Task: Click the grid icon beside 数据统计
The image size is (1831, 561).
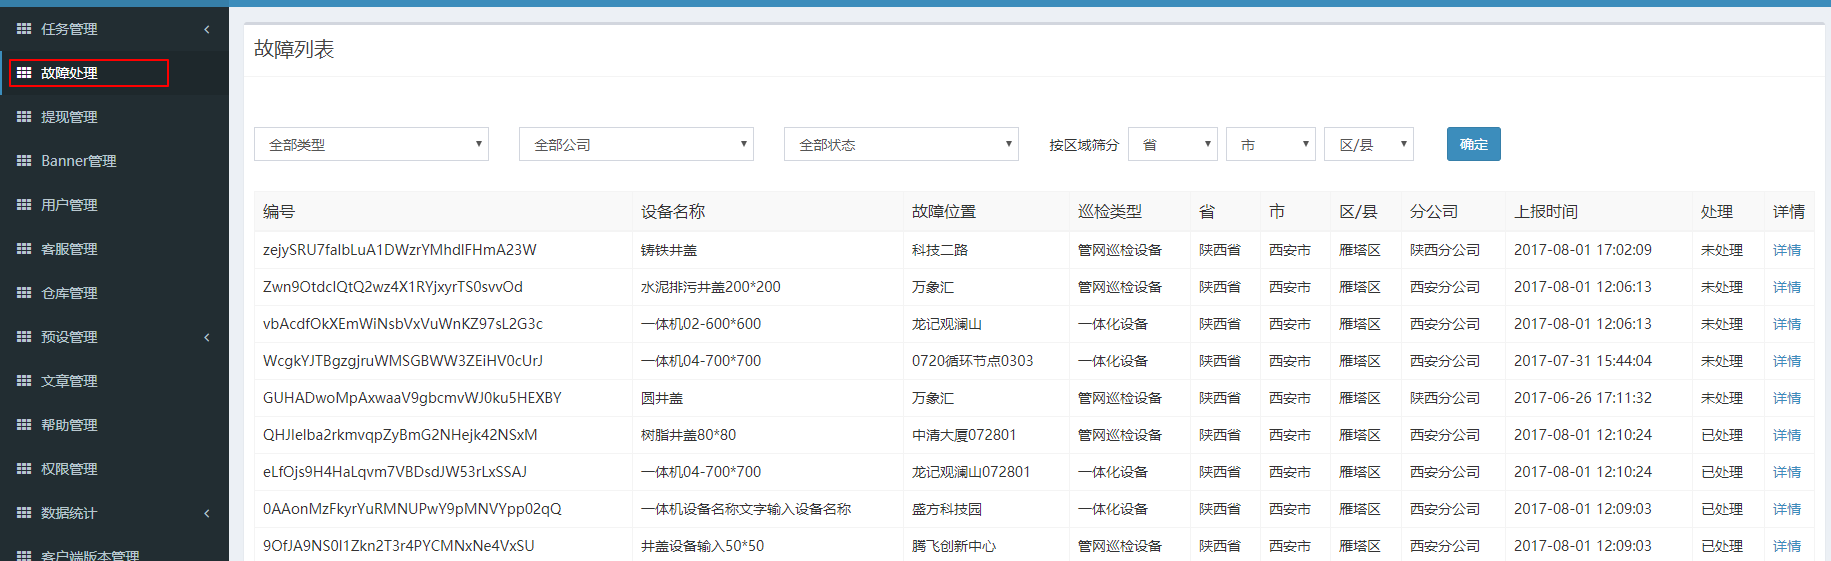Action: click(24, 513)
